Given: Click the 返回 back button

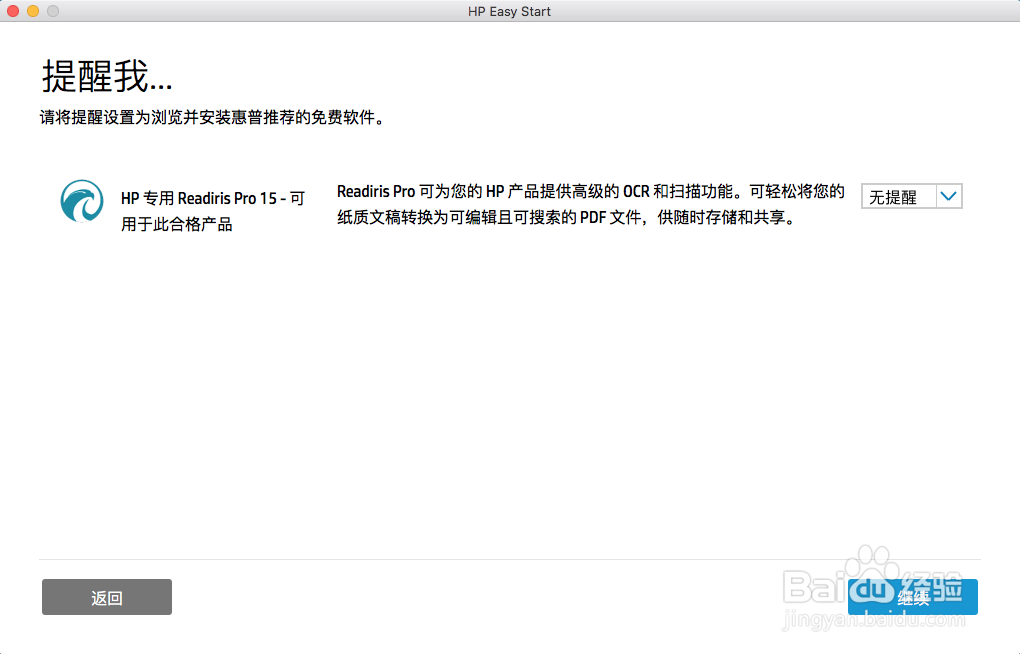Looking at the screenshot, I should tap(107, 597).
